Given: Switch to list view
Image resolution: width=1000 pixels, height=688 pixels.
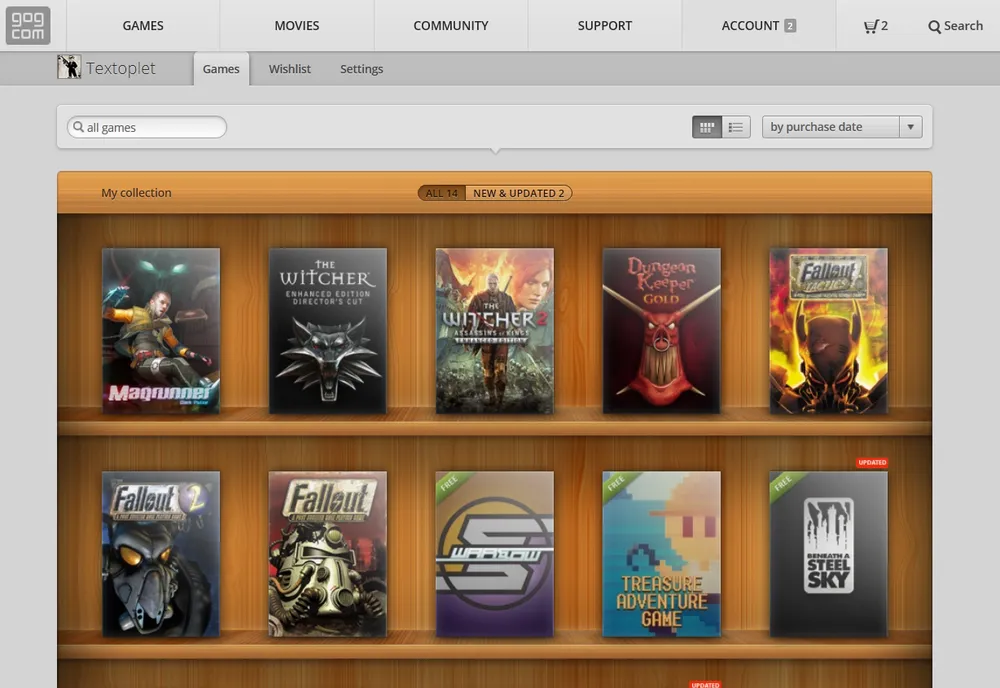Looking at the screenshot, I should [736, 127].
